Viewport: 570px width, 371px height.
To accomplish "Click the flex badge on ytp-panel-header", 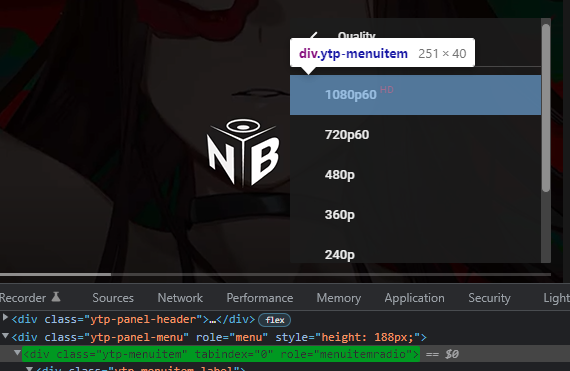I will pyautogui.click(x=274, y=320).
